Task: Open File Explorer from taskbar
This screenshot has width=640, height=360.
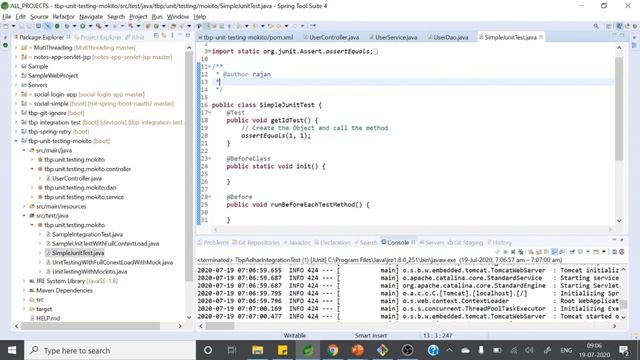Action: pos(257,350)
